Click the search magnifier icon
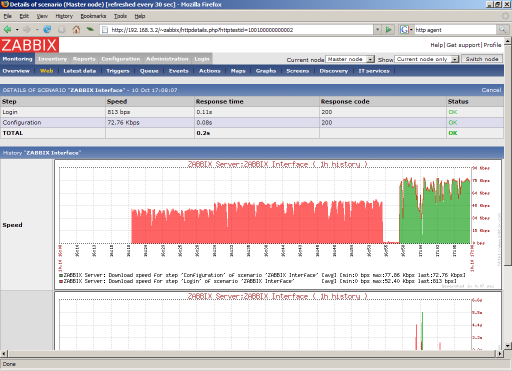Image resolution: width=512 pixels, height=371 pixels. 502,30
